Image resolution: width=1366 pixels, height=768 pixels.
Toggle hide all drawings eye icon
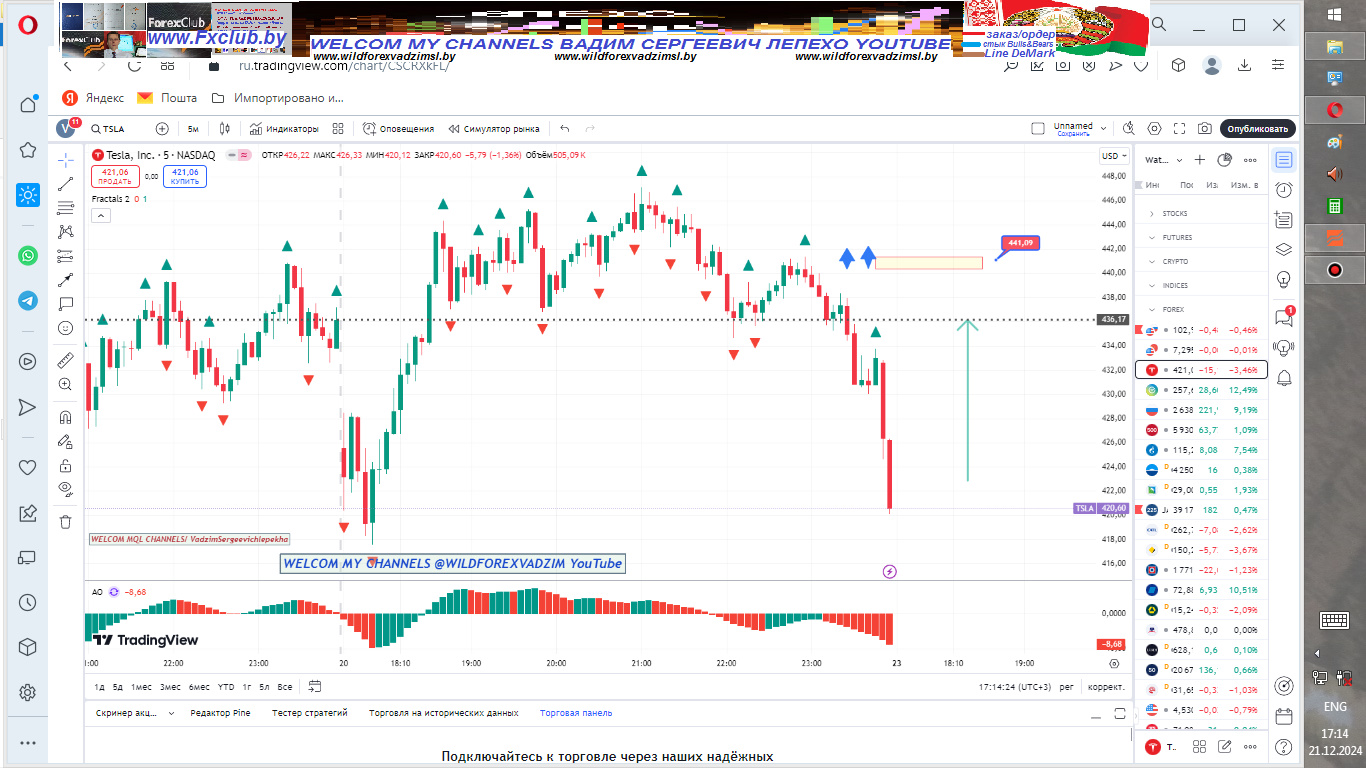tap(65, 489)
